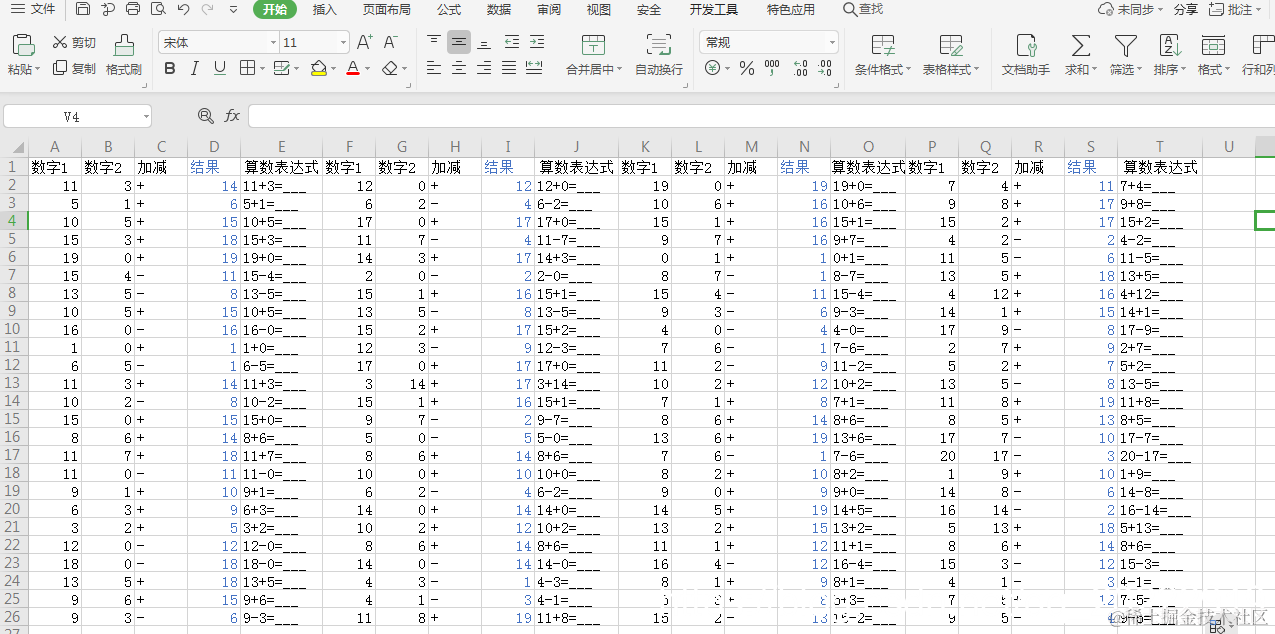Viewport: 1275px width, 634px height.
Task: Apply the thousands separator (000) format
Action: tap(772, 68)
